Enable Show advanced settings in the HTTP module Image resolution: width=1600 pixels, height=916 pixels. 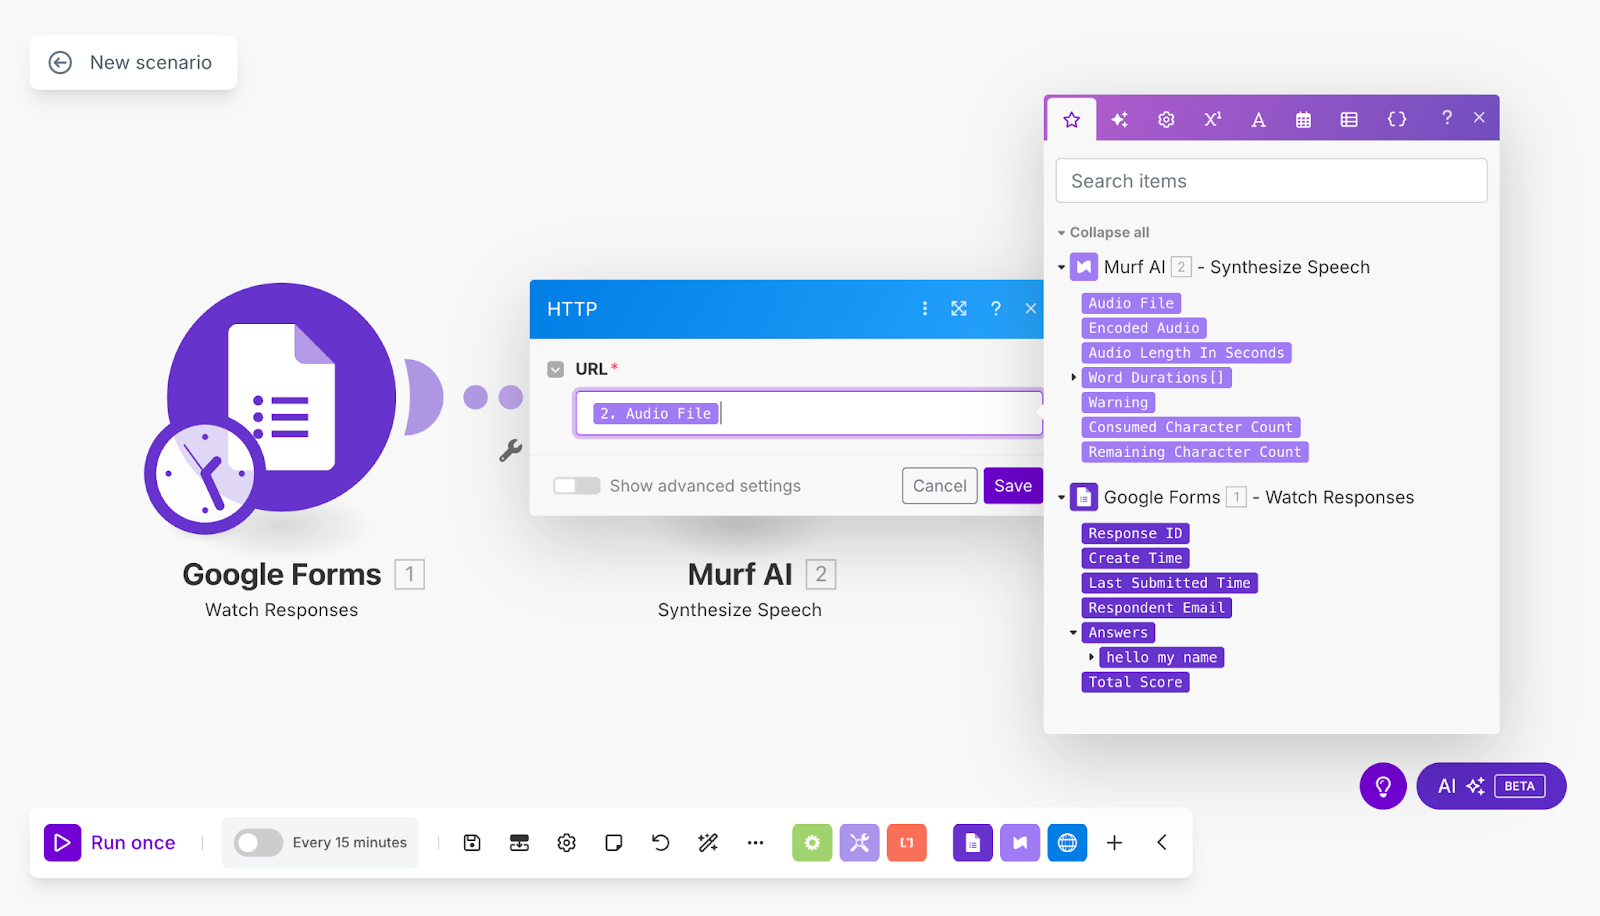pos(576,485)
